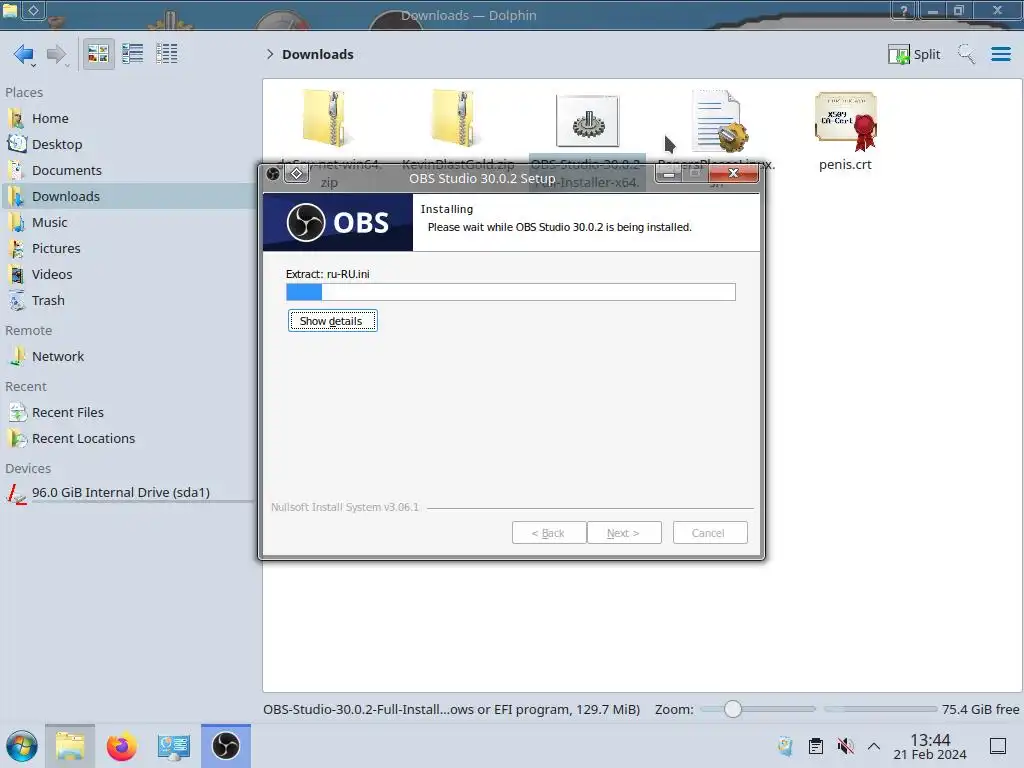Toggle the Dolphin titlebar pin diamond button
Image resolution: width=1024 pixels, height=768 pixels.
33,10
